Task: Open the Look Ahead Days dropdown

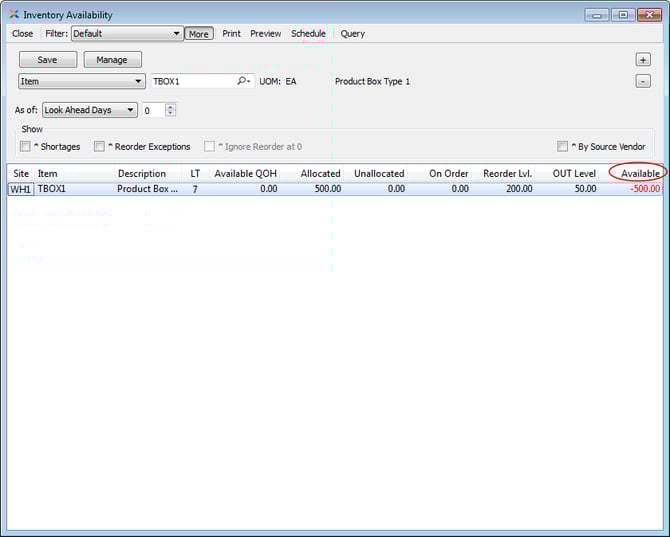Action: pyautogui.click(x=89, y=110)
